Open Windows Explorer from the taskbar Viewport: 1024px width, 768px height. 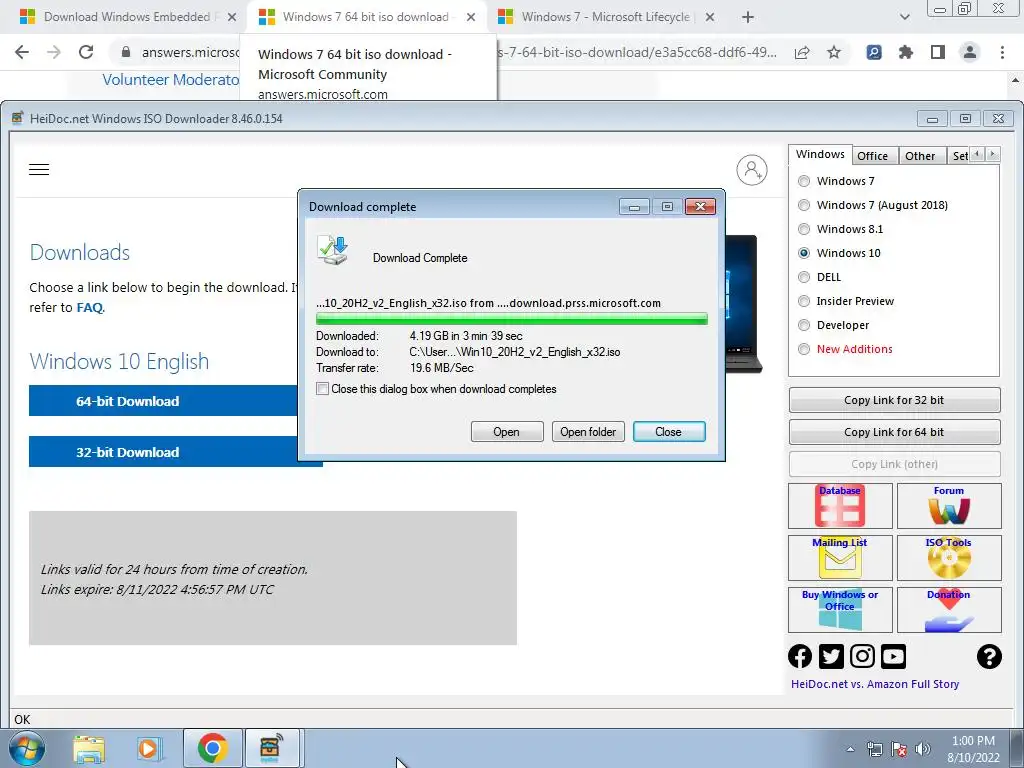click(x=89, y=748)
